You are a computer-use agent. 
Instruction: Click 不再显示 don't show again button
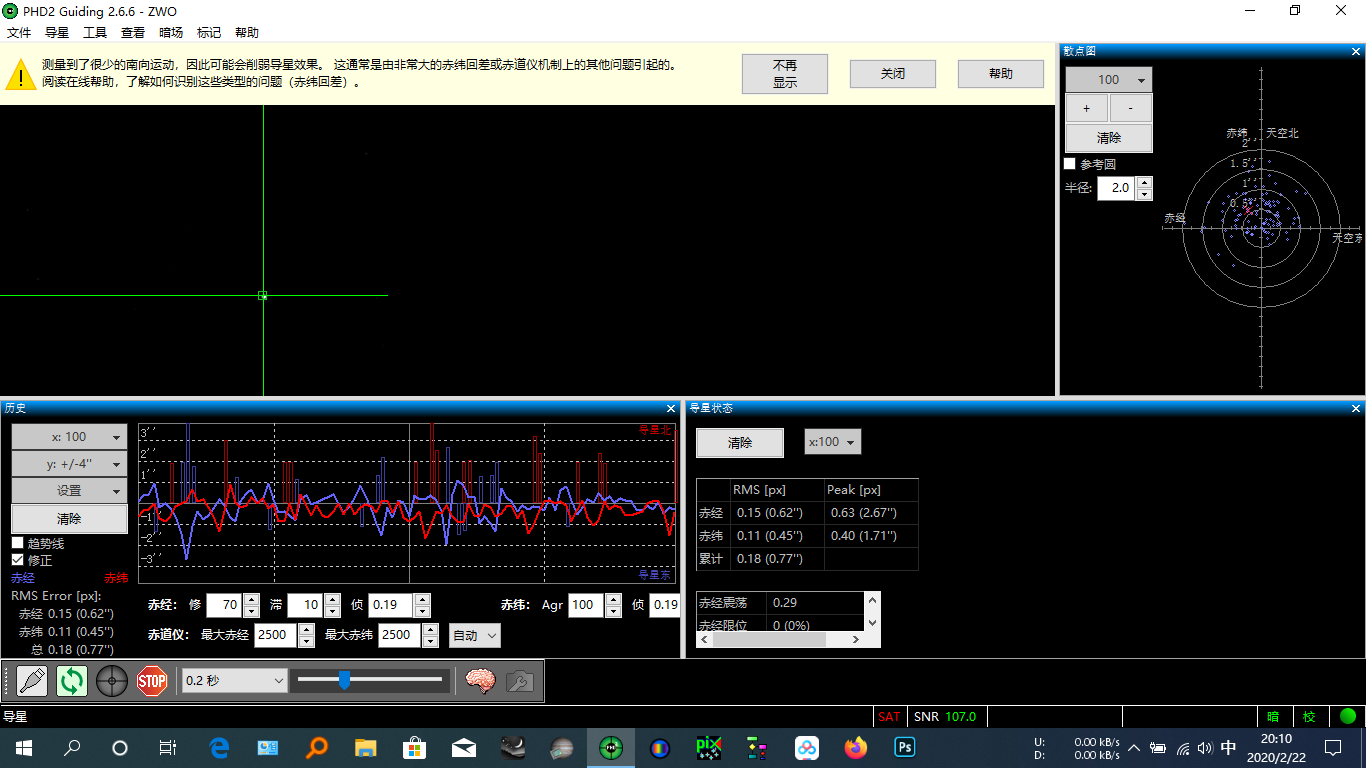785,74
